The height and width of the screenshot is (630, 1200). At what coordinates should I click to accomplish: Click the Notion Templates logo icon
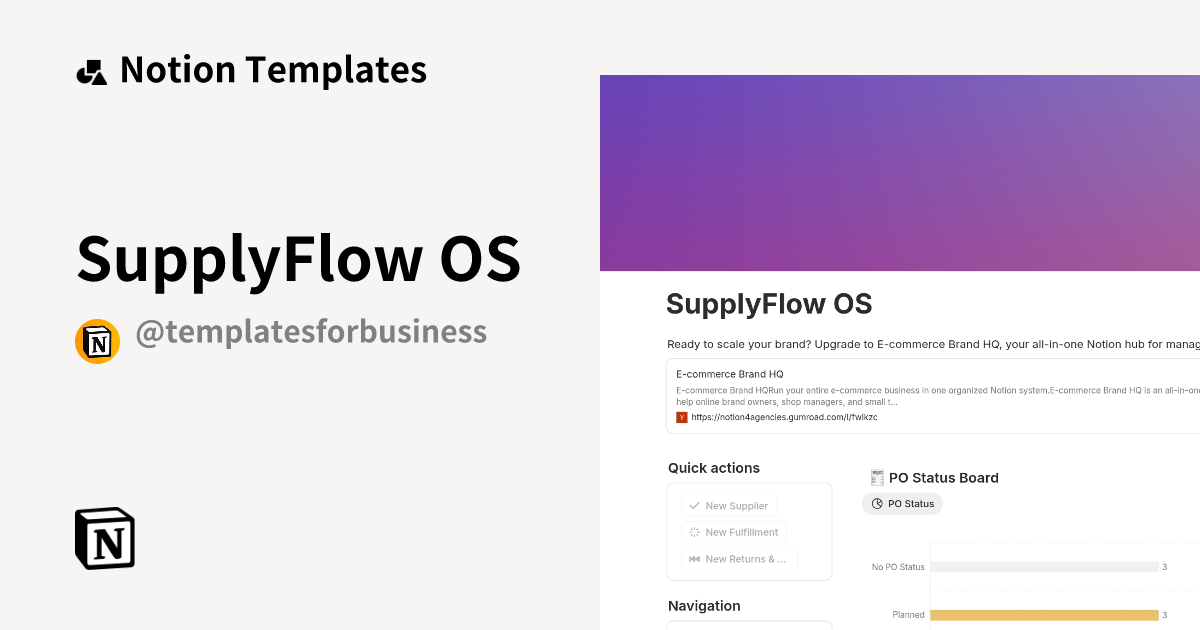[x=91, y=69]
